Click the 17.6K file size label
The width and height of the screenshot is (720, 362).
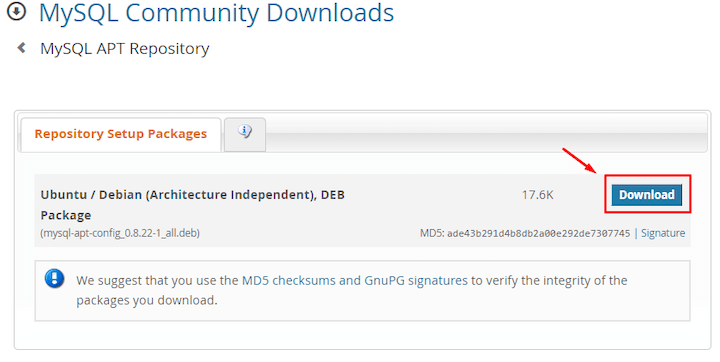pos(538,195)
